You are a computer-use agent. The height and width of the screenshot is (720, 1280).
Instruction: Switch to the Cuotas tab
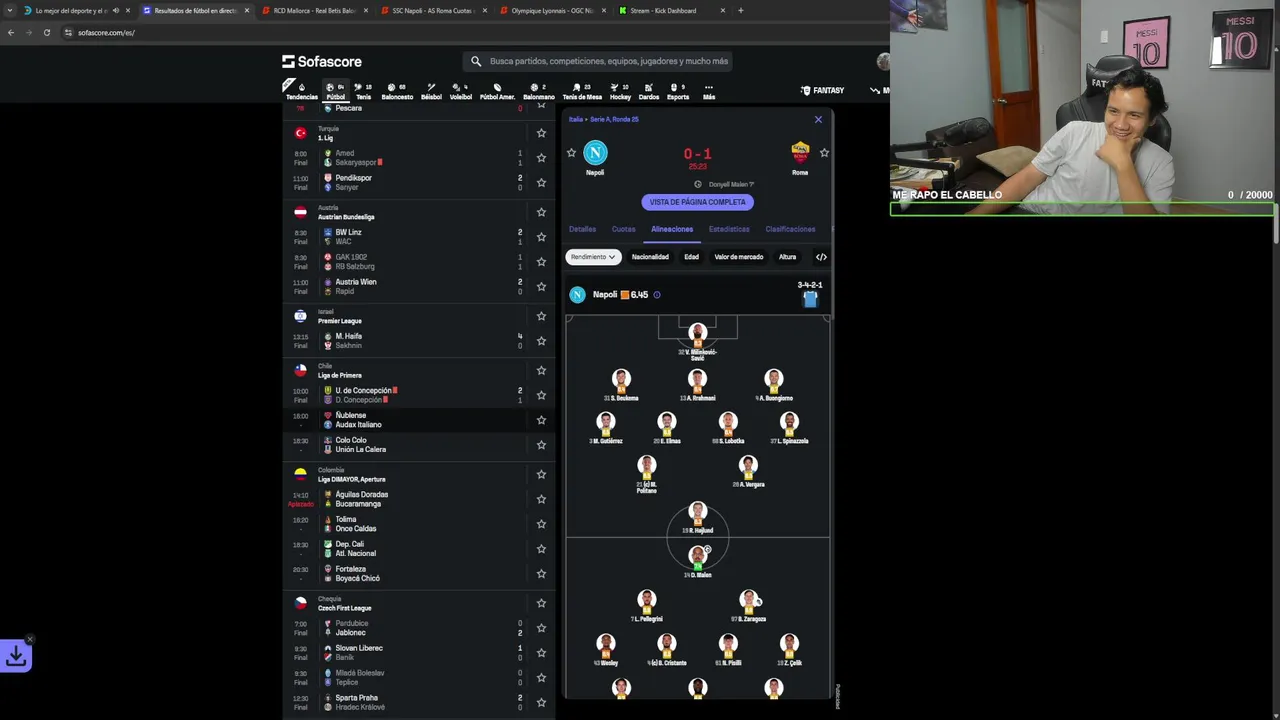pyautogui.click(x=624, y=229)
